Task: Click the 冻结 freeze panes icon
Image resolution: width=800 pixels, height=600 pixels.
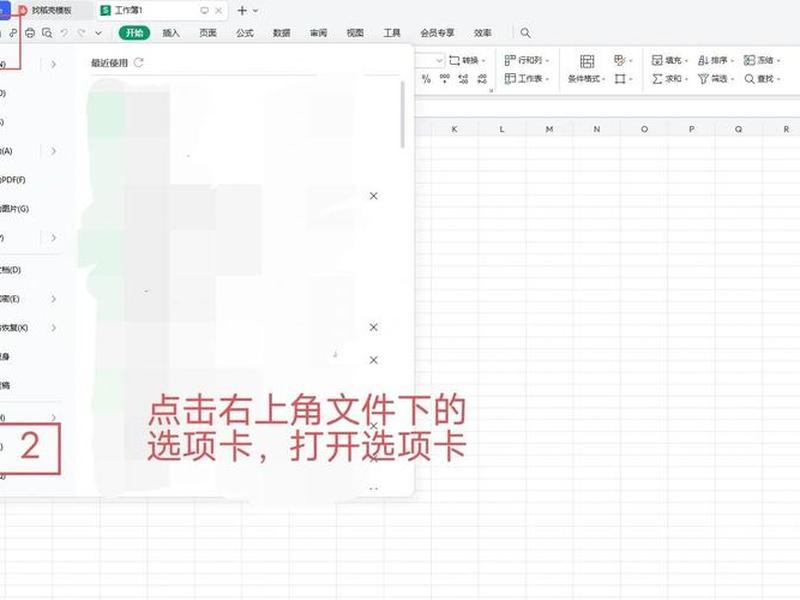Action: tap(749, 61)
